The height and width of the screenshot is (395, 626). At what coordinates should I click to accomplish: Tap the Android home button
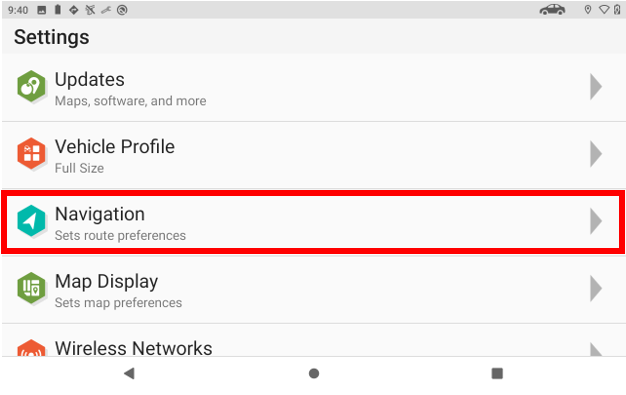[x=314, y=373]
